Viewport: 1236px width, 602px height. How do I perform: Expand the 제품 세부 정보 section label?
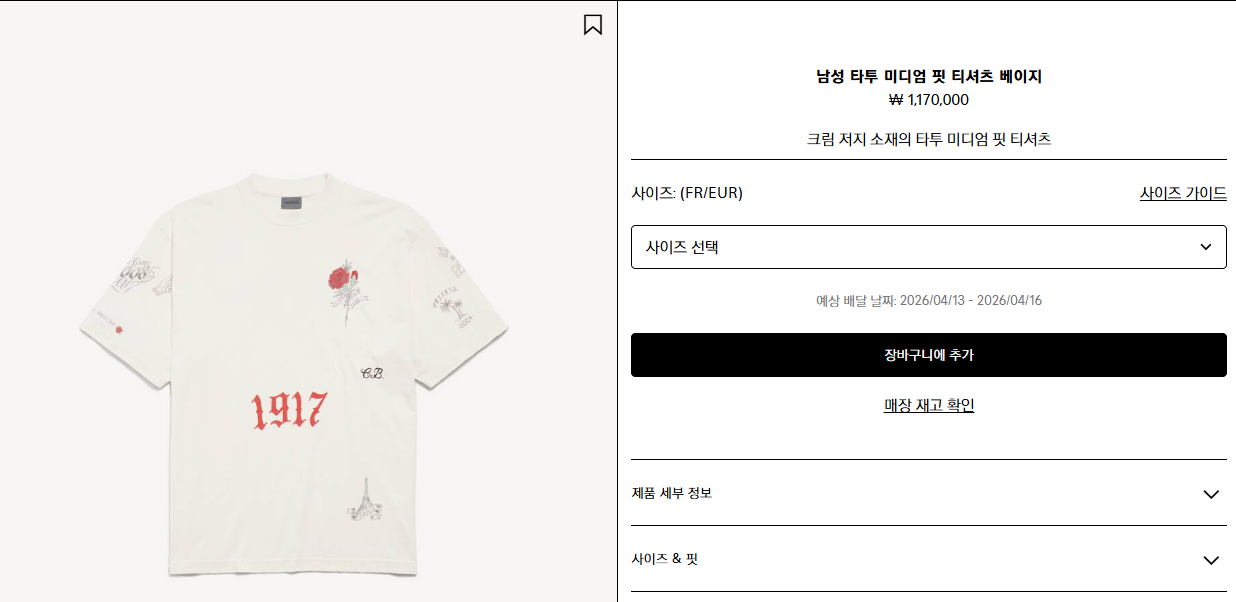click(672, 493)
